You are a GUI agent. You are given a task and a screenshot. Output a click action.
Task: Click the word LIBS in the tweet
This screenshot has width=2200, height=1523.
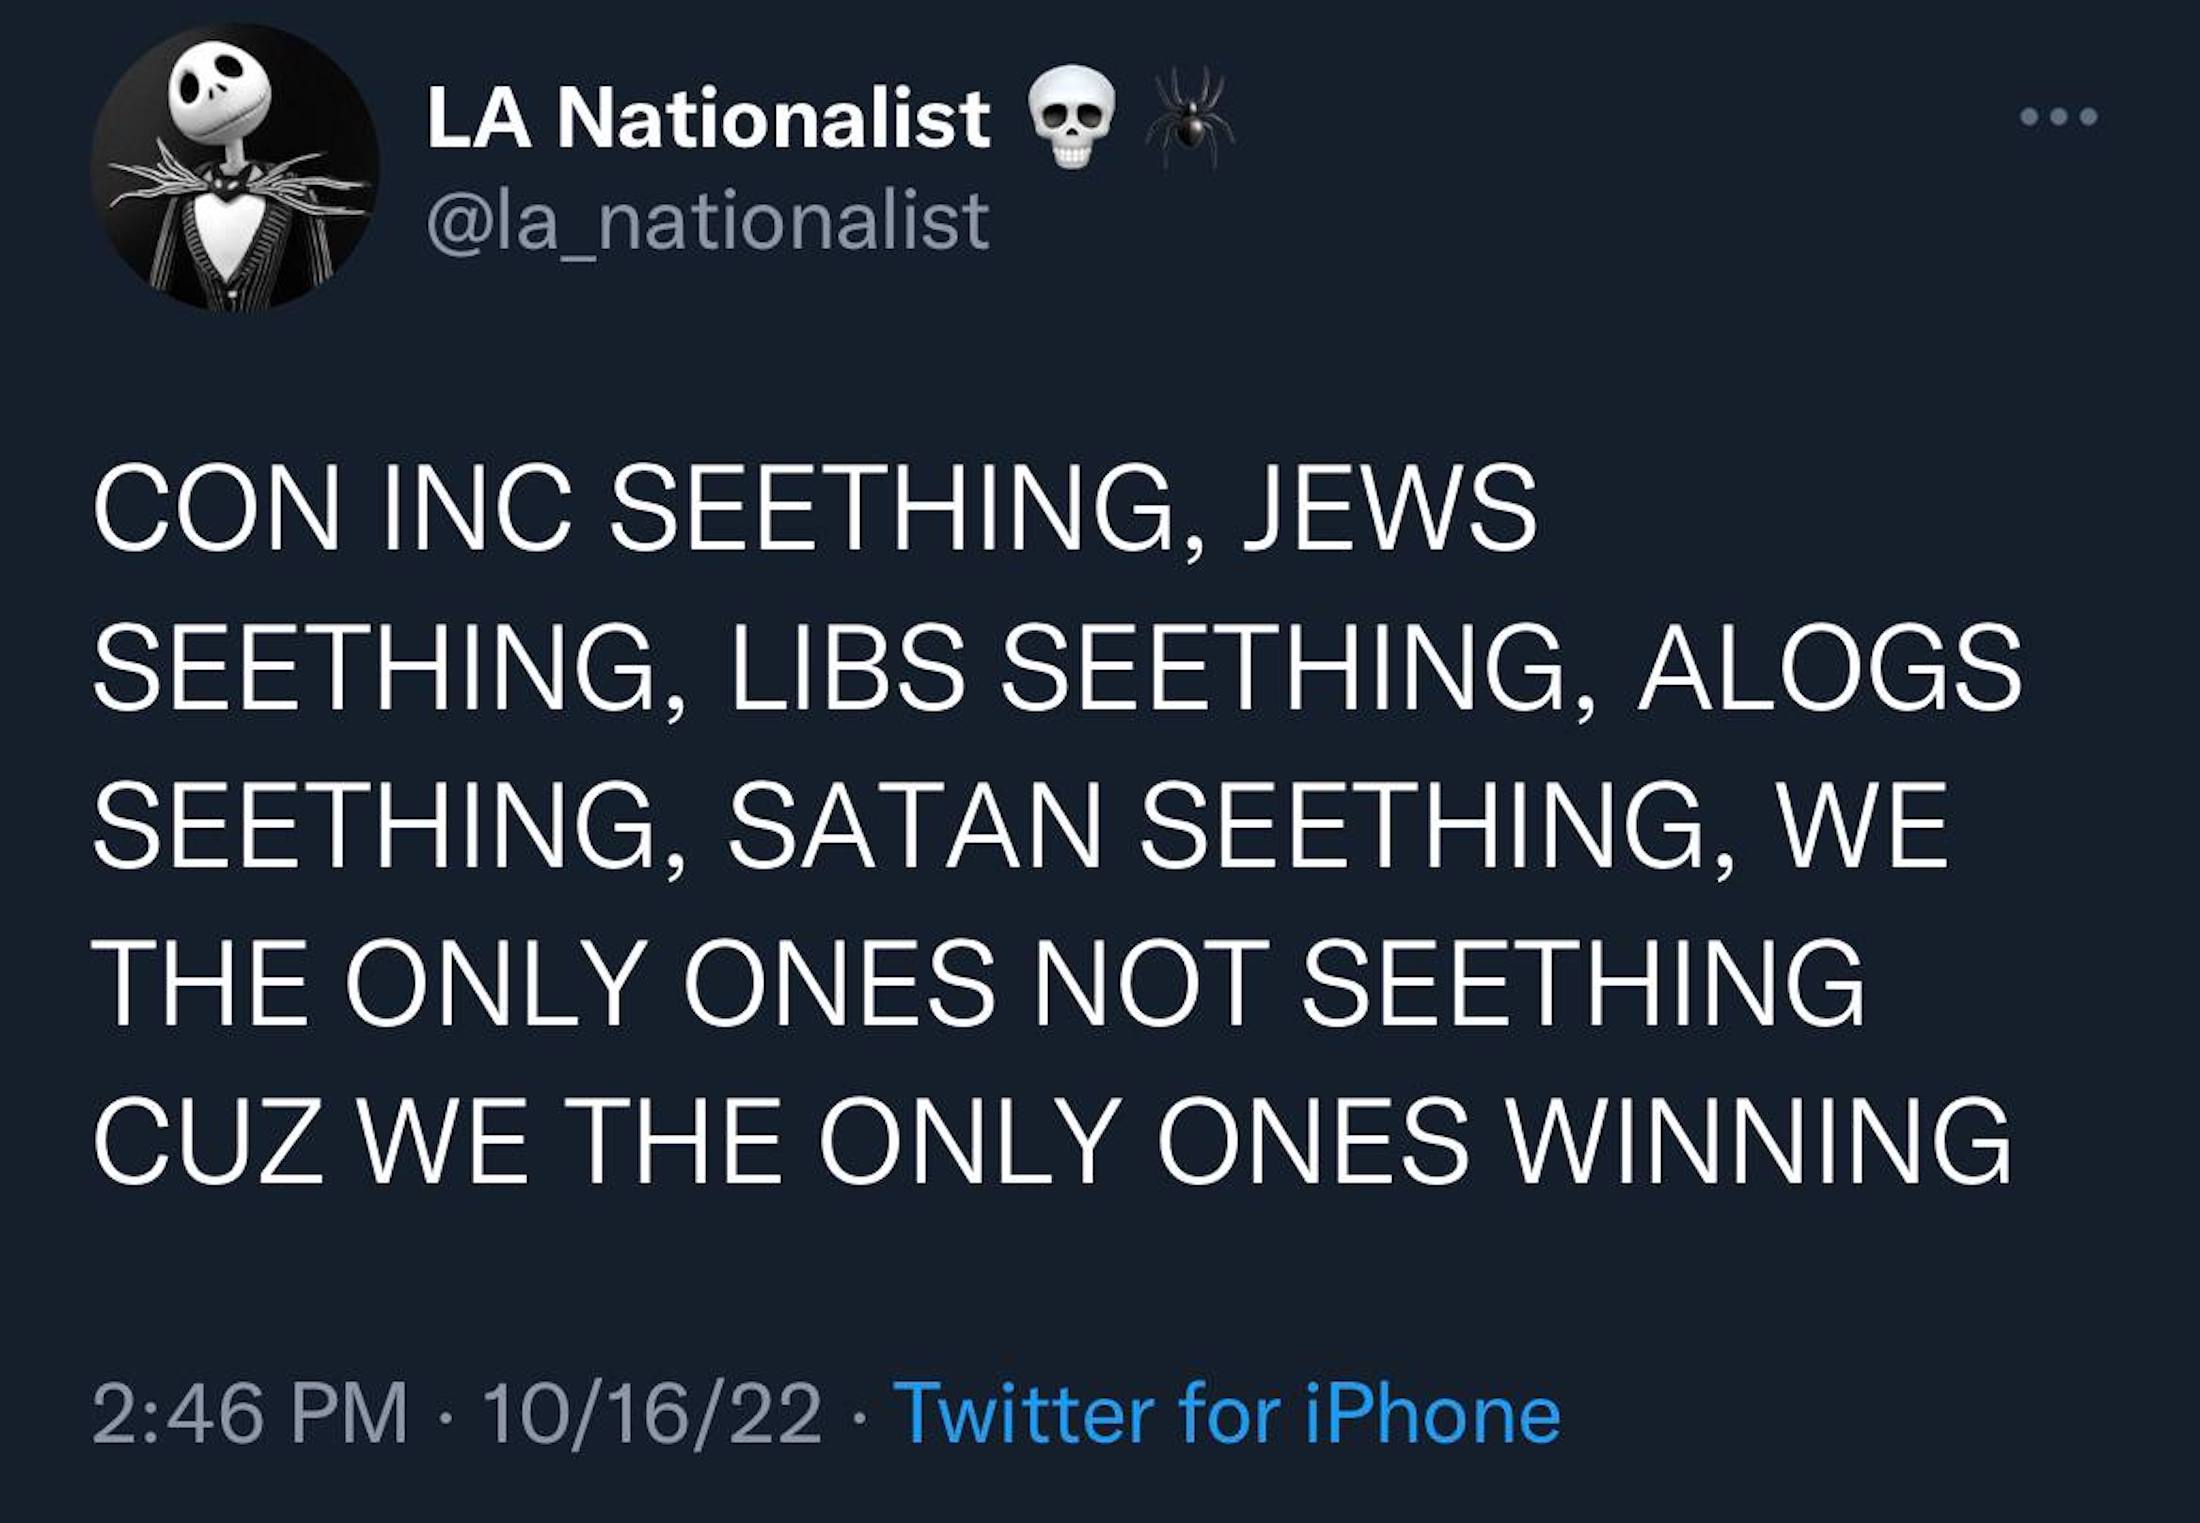(848, 666)
